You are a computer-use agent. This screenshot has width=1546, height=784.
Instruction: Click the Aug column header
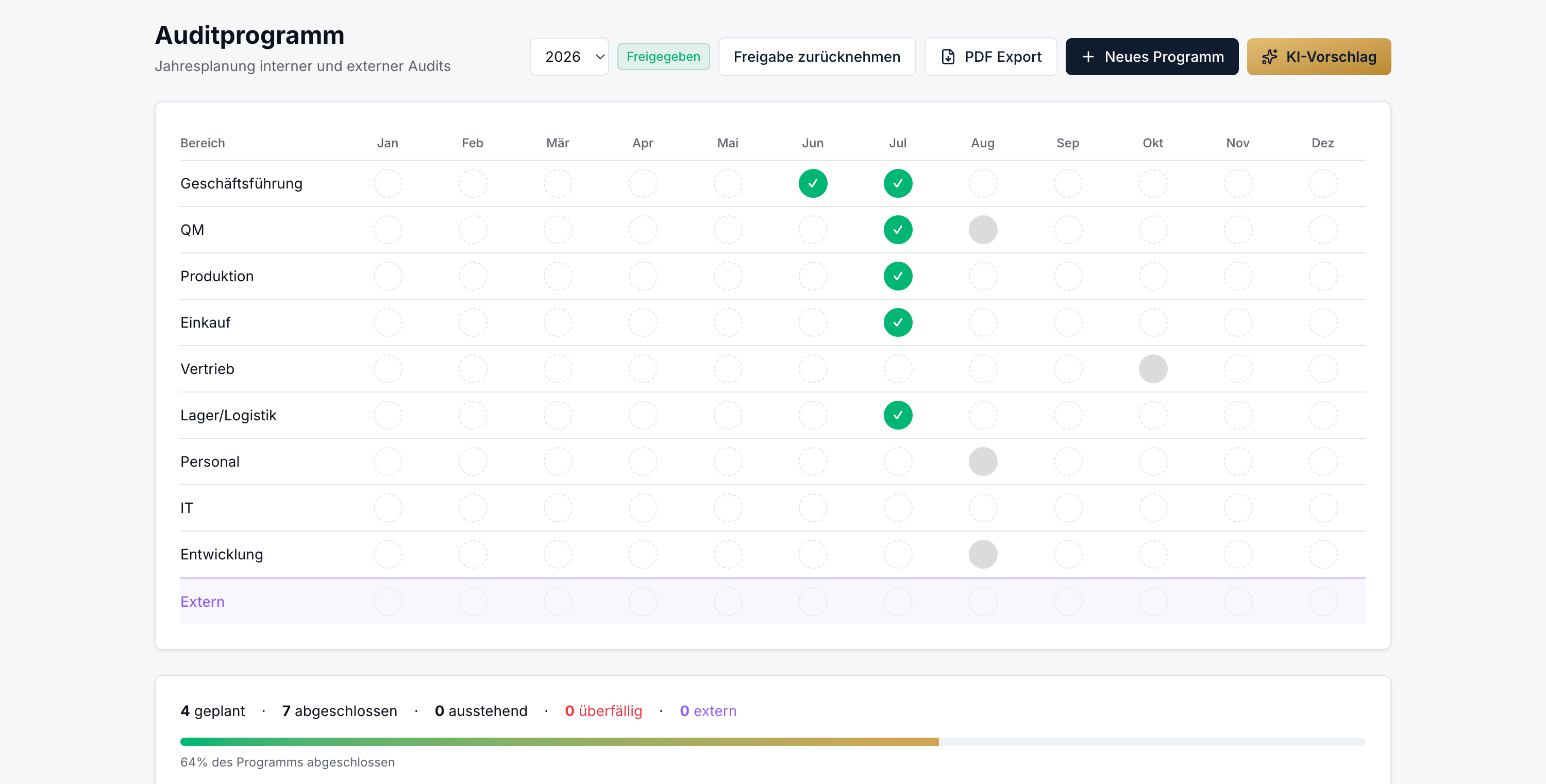983,143
